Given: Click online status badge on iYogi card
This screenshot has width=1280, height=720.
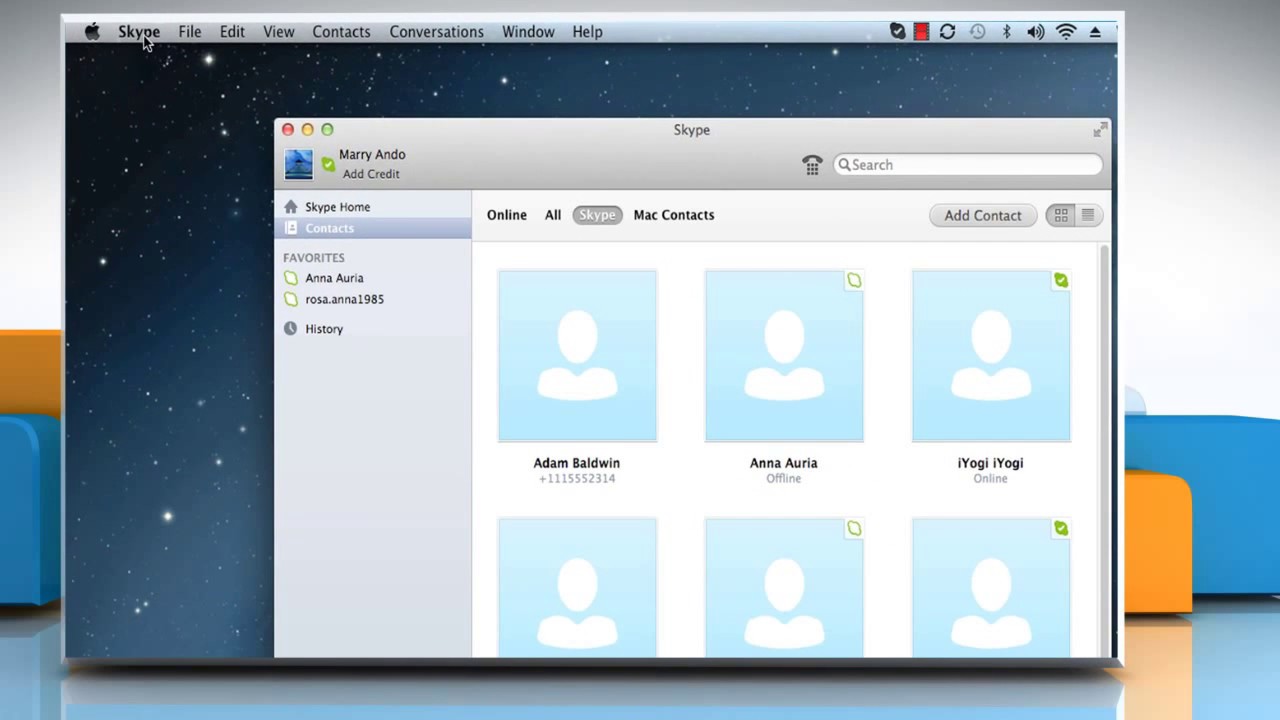Looking at the screenshot, I should pos(1061,281).
